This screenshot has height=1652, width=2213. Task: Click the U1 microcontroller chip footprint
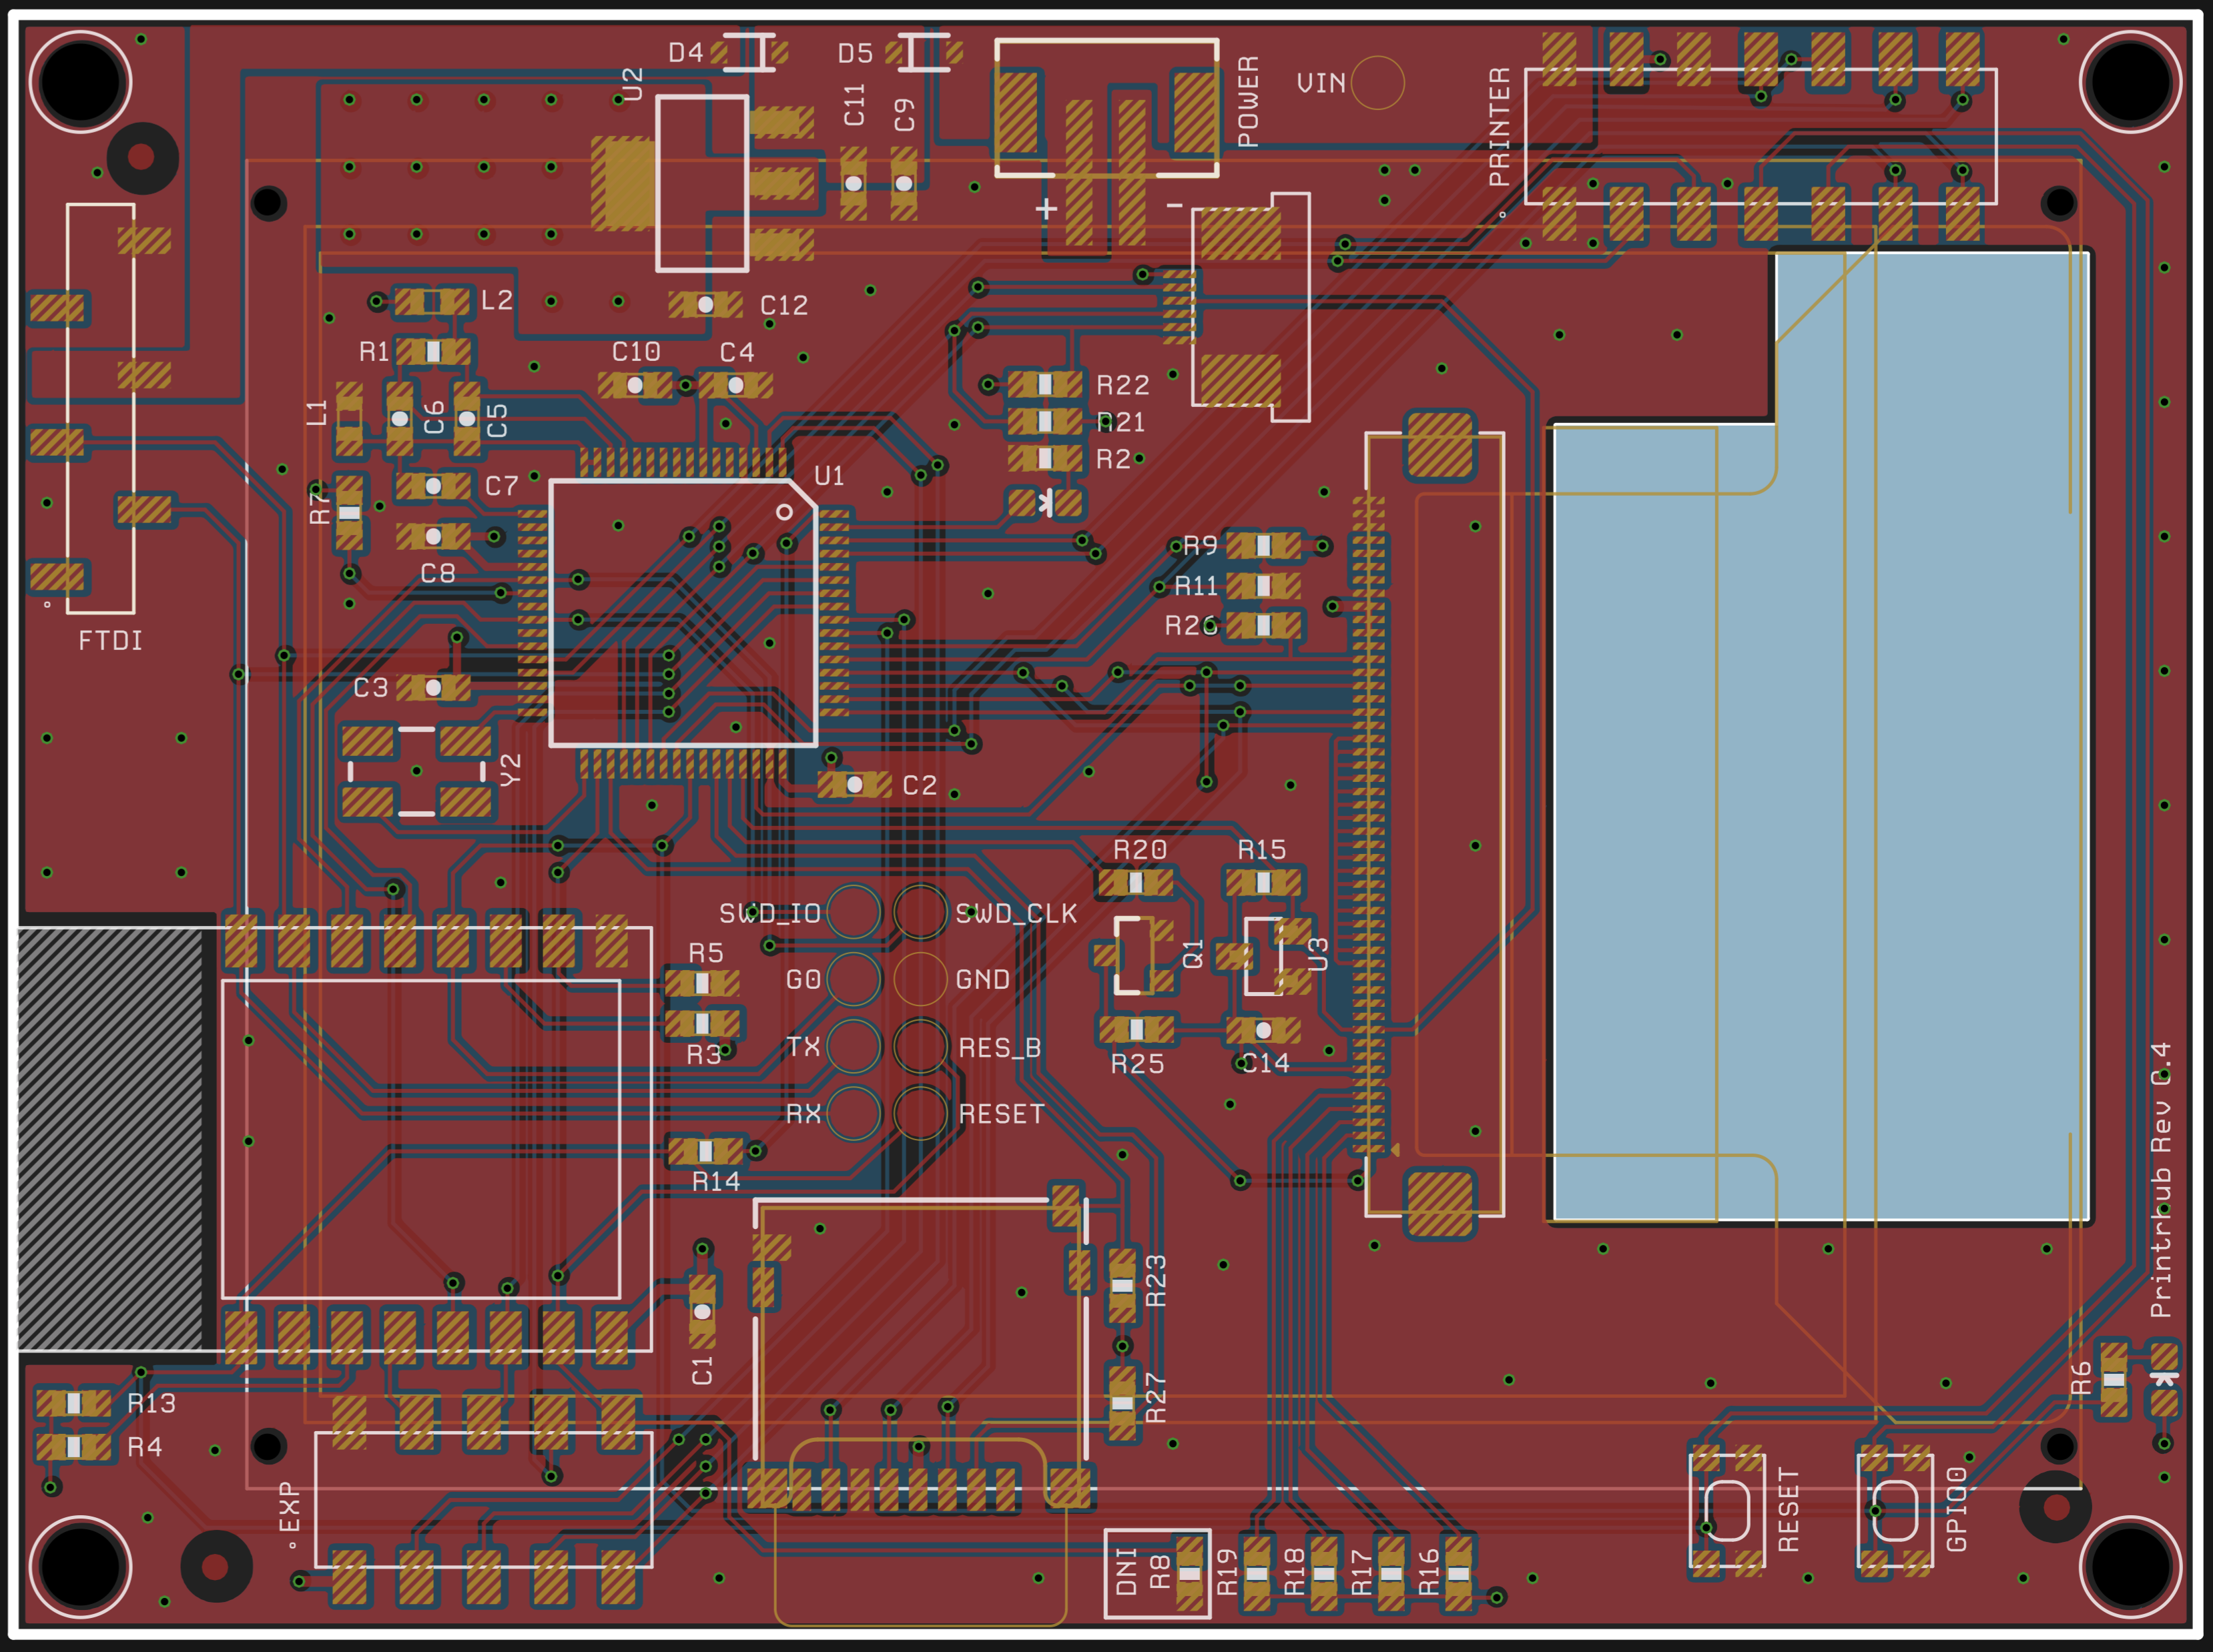[x=684, y=613]
